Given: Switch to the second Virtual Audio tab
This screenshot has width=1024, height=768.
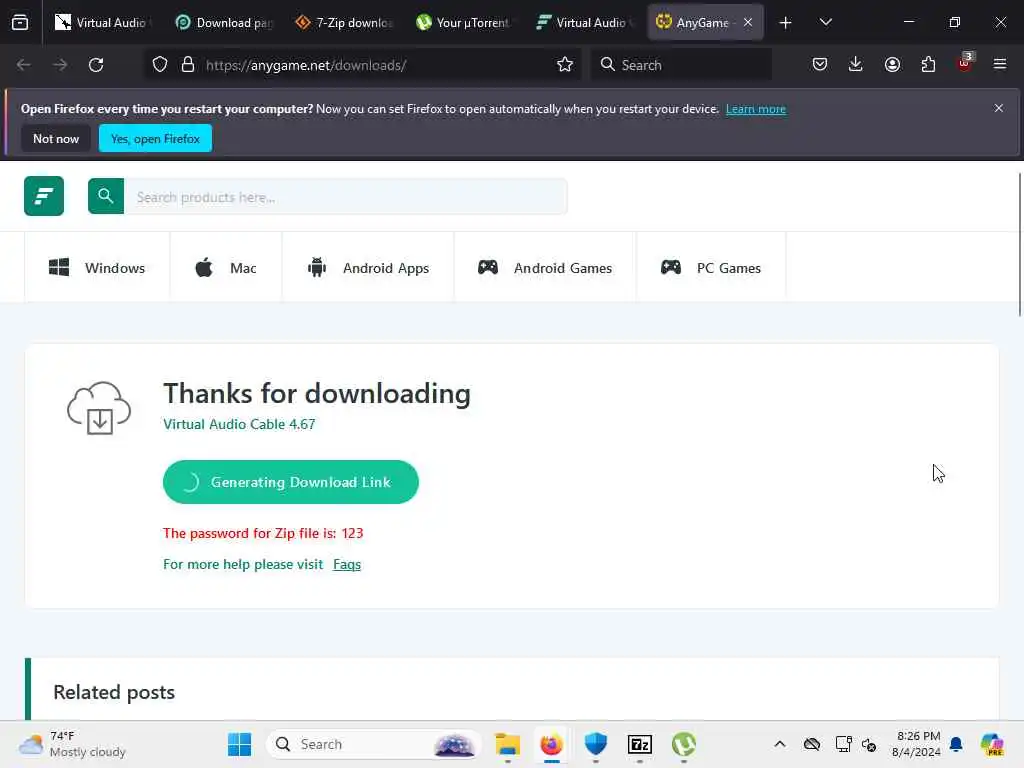Looking at the screenshot, I should pyautogui.click(x=584, y=23).
